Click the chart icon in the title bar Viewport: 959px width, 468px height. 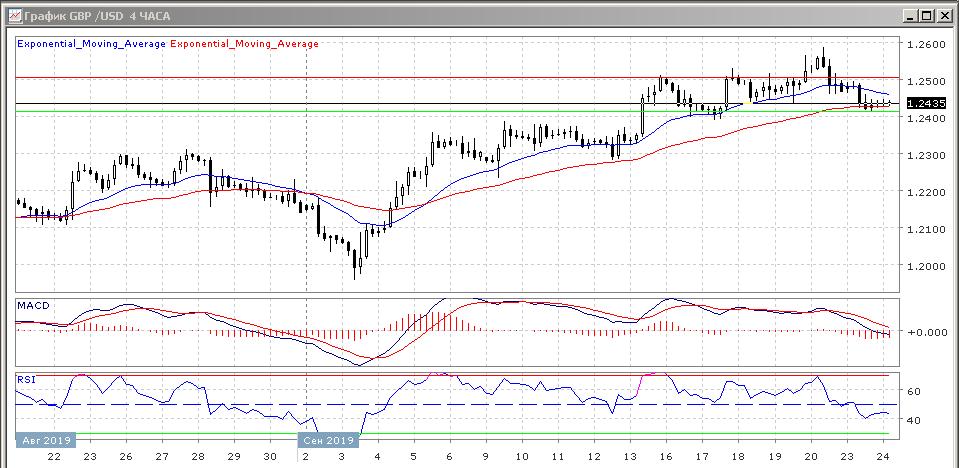[x=11, y=16]
